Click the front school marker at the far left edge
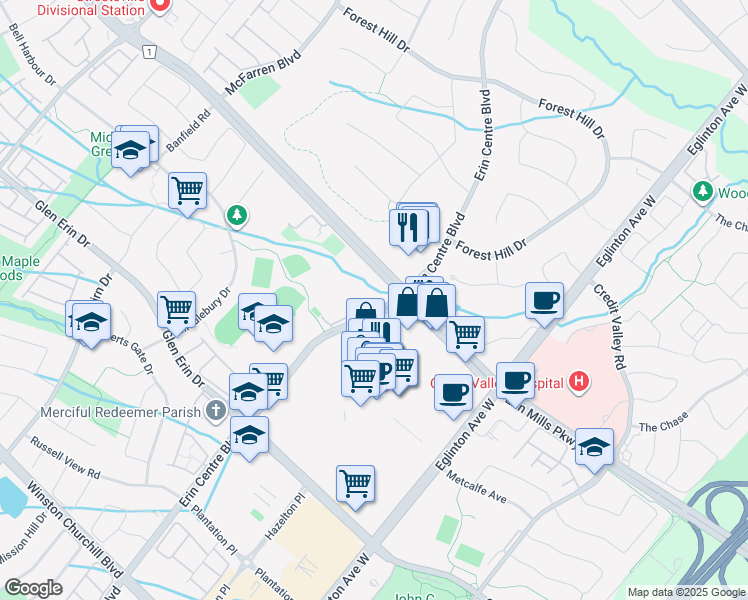This screenshot has height=600, width=748. (x=92, y=323)
